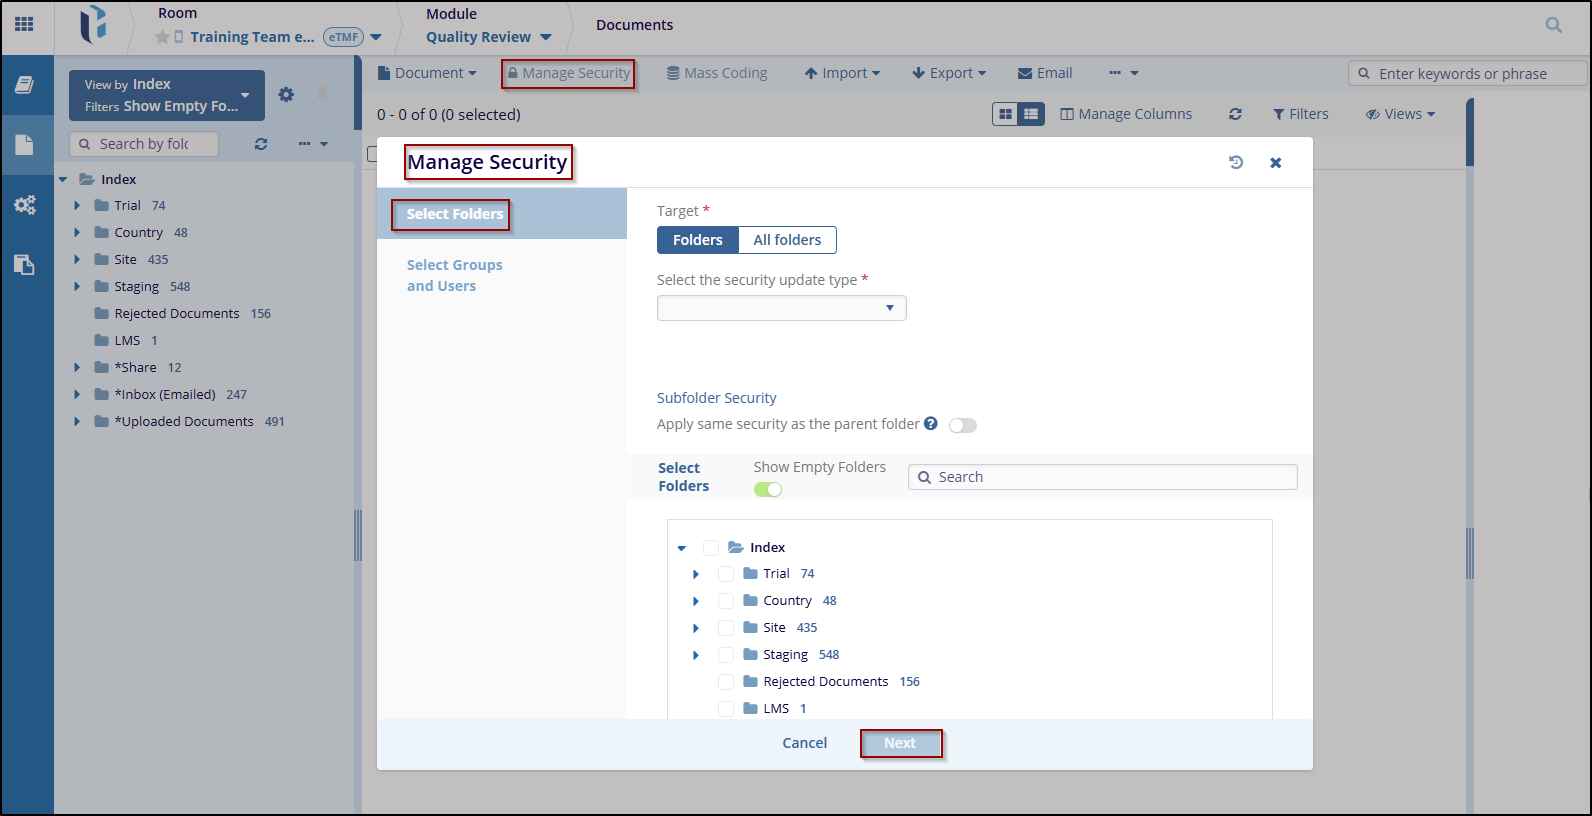The width and height of the screenshot is (1592, 816).
Task: Click the gear settings icon beside View by Index
Action: click(x=286, y=94)
